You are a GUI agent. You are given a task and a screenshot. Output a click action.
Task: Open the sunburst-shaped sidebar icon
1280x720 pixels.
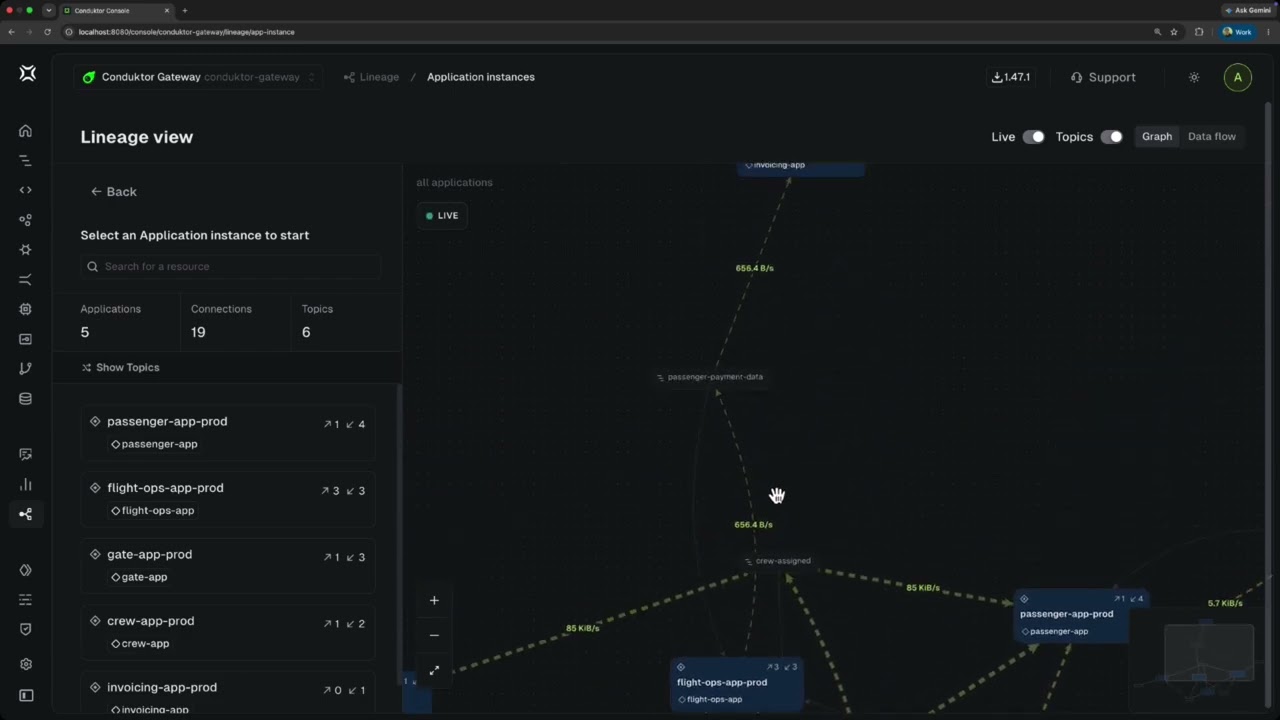26,250
